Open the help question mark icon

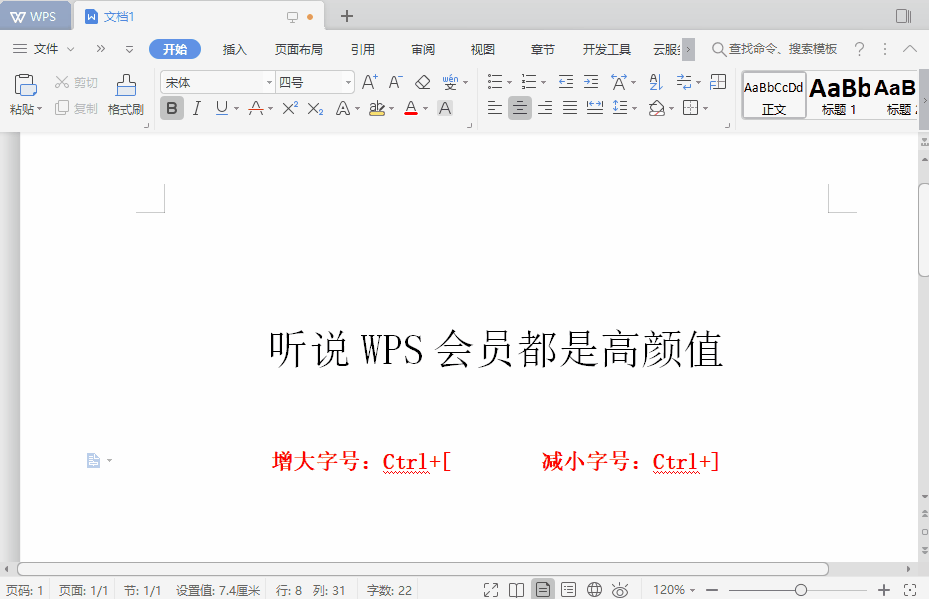pos(859,49)
